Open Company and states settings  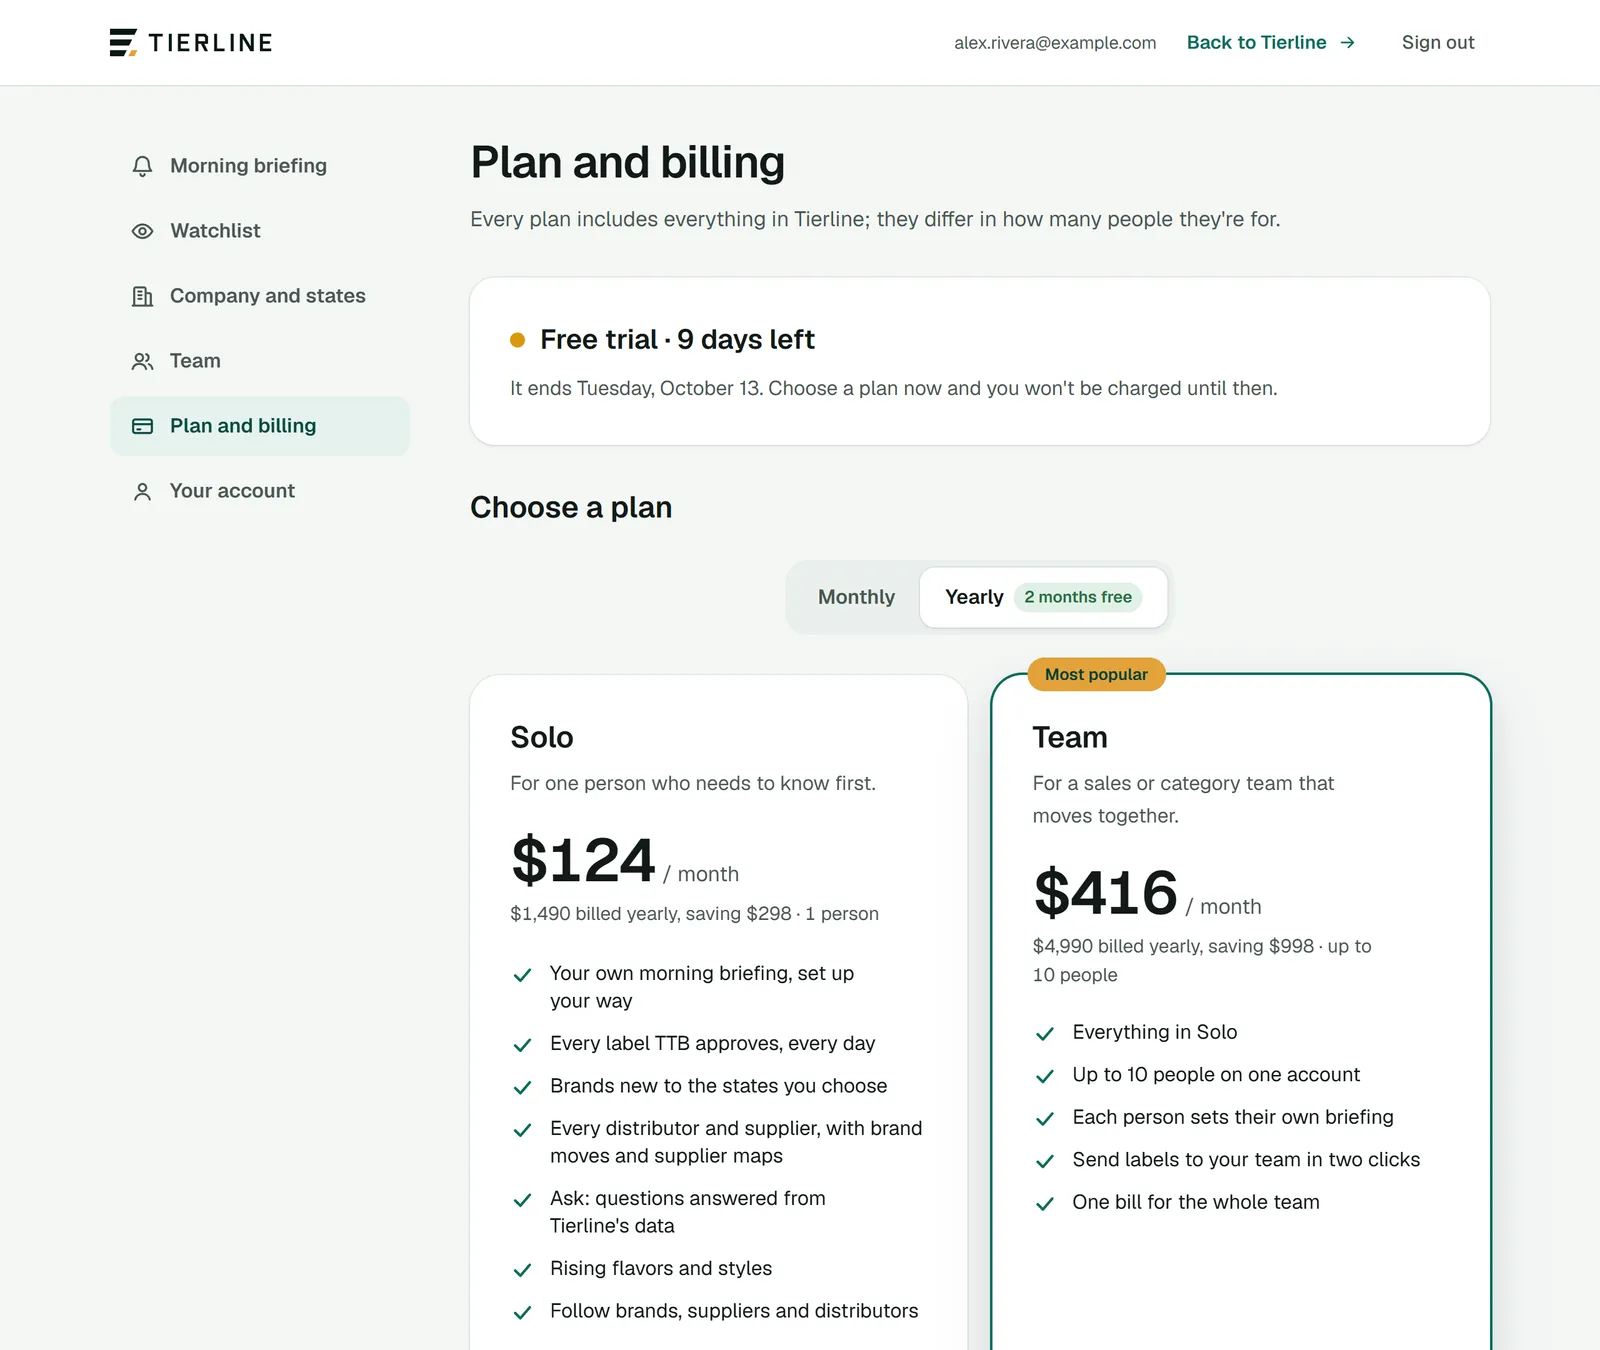pyautogui.click(x=260, y=296)
